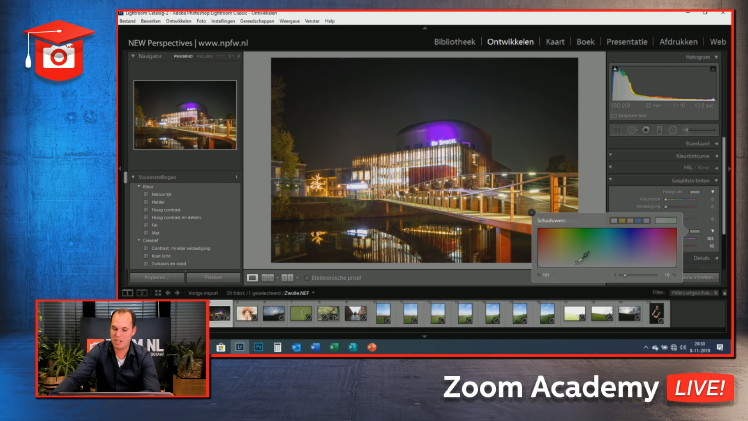Toggle Kleurtintcurve panel on/off switch
Image resolution: width=748 pixels, height=421 pixels.
(611, 154)
